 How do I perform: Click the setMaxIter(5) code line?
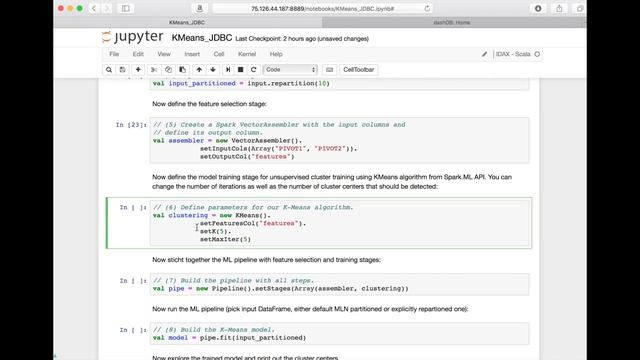click(x=225, y=239)
